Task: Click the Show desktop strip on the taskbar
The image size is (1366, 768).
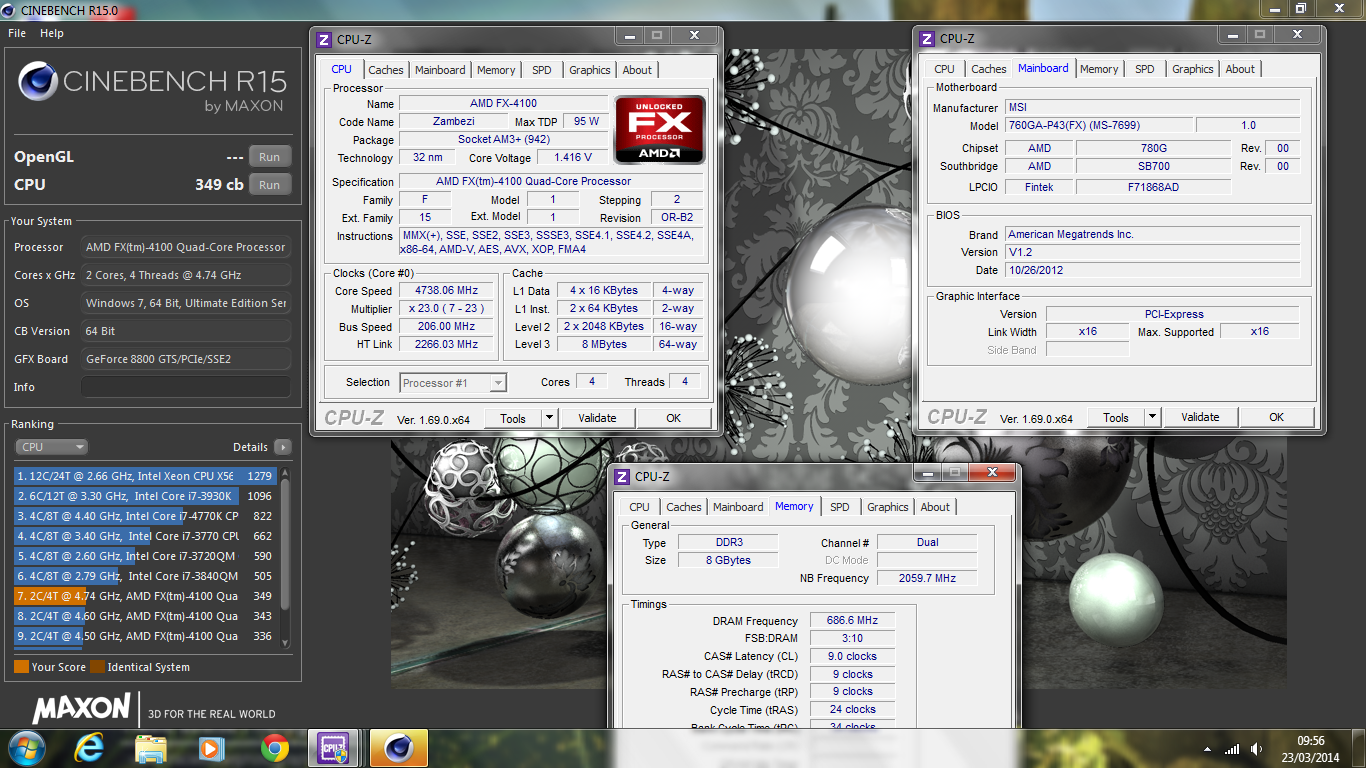Action: (x=1358, y=748)
